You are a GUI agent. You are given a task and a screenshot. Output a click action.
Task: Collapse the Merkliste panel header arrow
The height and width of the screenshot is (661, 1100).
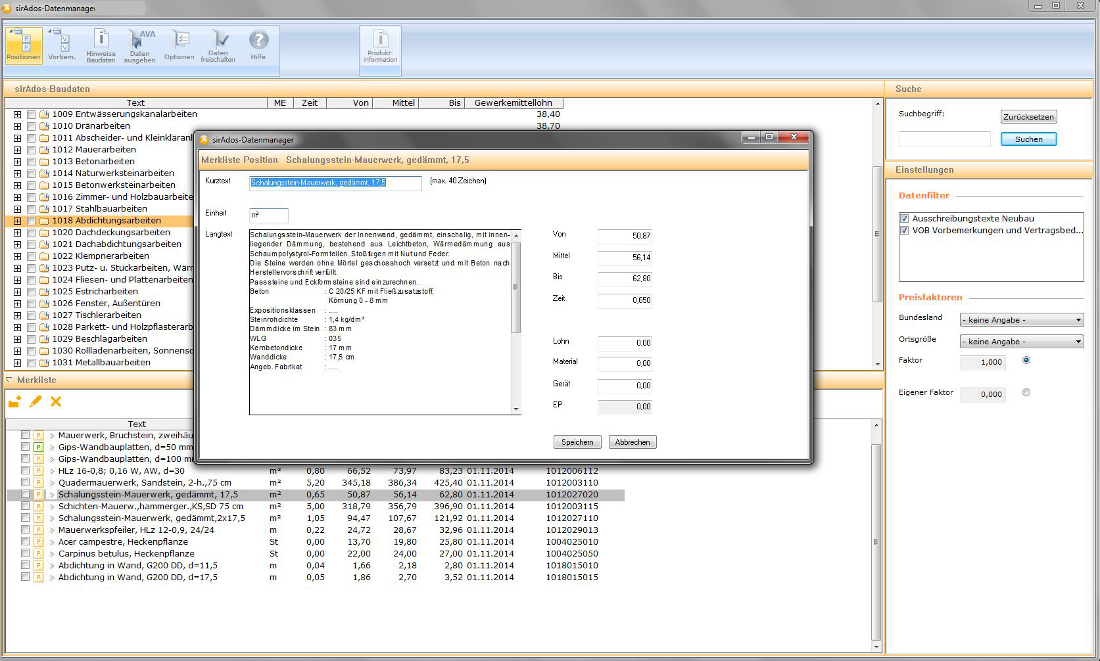[x=9, y=380]
